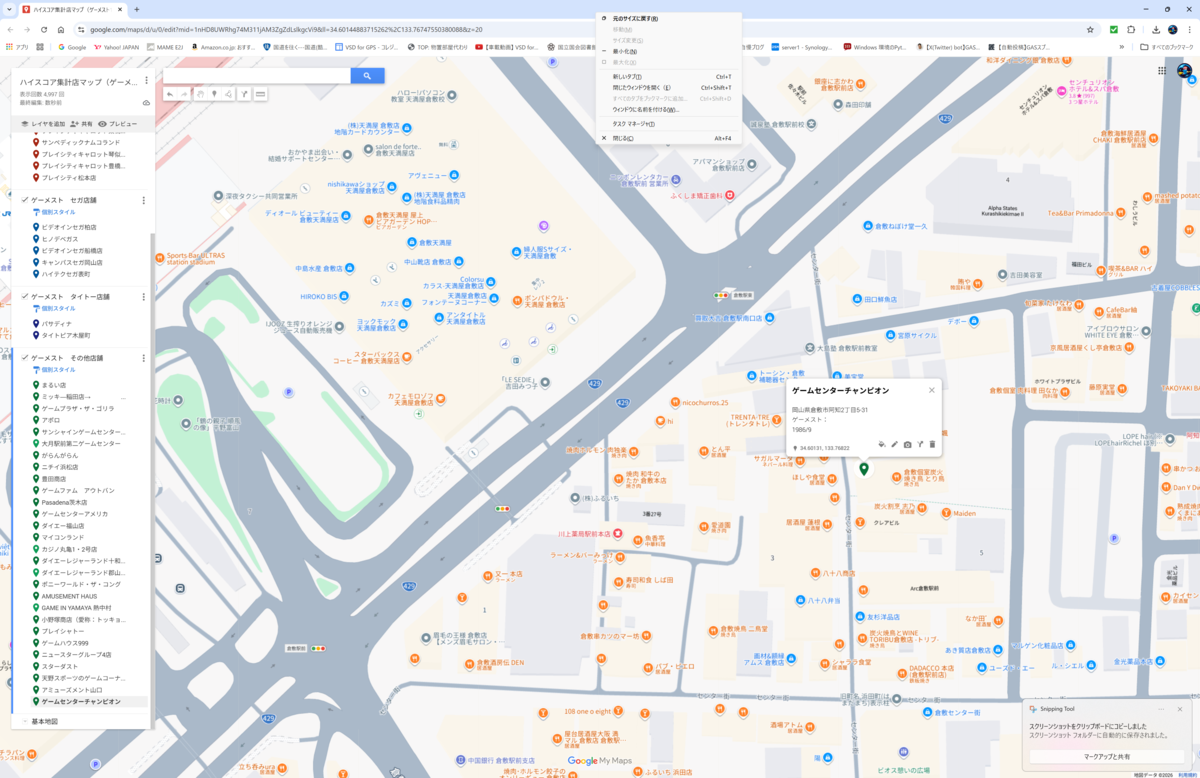
Task: Click the directions-to-here icon in info card
Action: (920, 444)
